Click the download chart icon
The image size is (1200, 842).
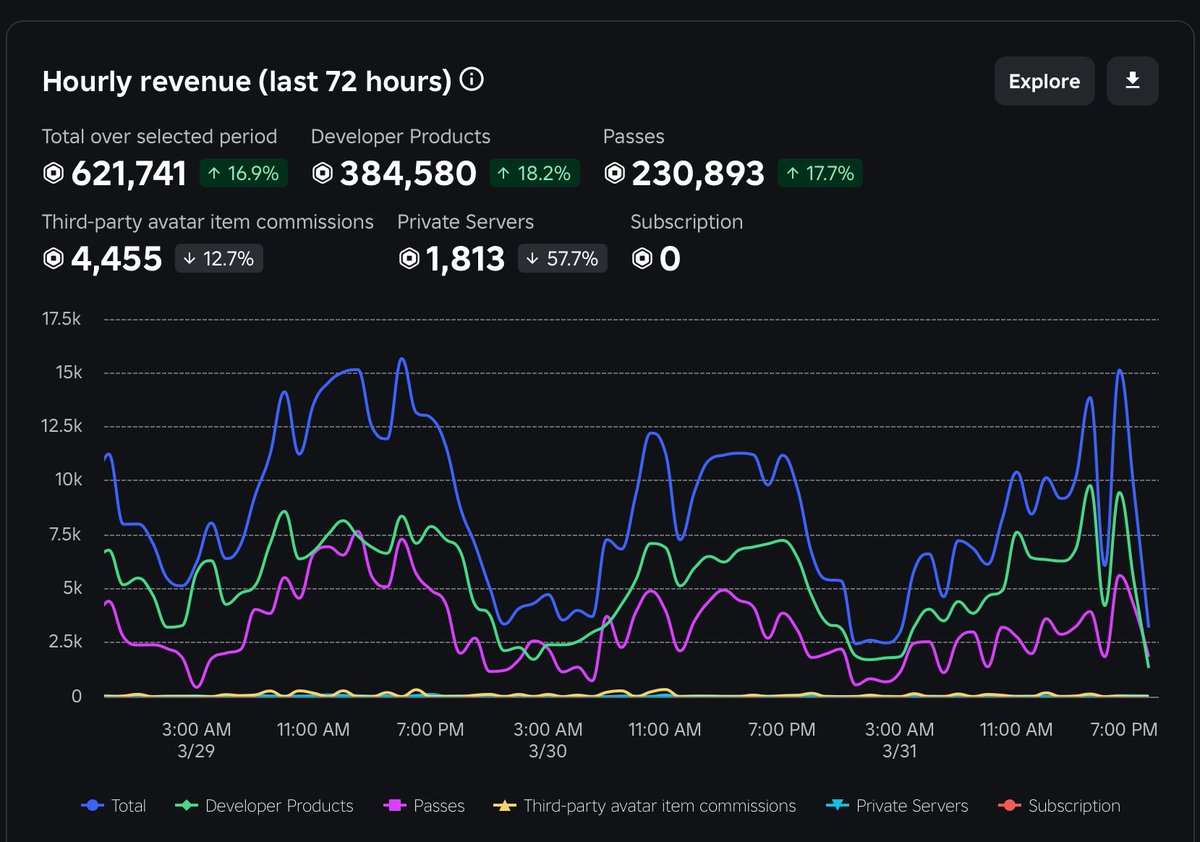1132,81
